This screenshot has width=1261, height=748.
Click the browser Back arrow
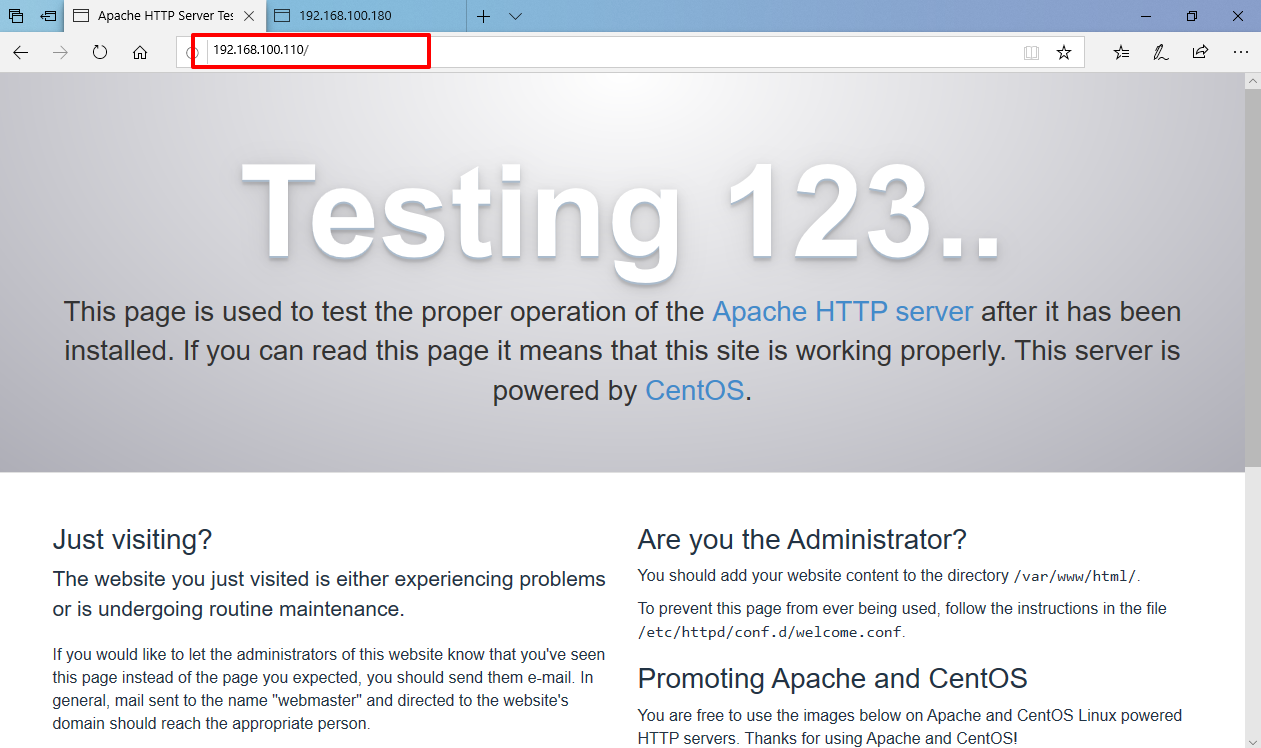[x=20, y=52]
